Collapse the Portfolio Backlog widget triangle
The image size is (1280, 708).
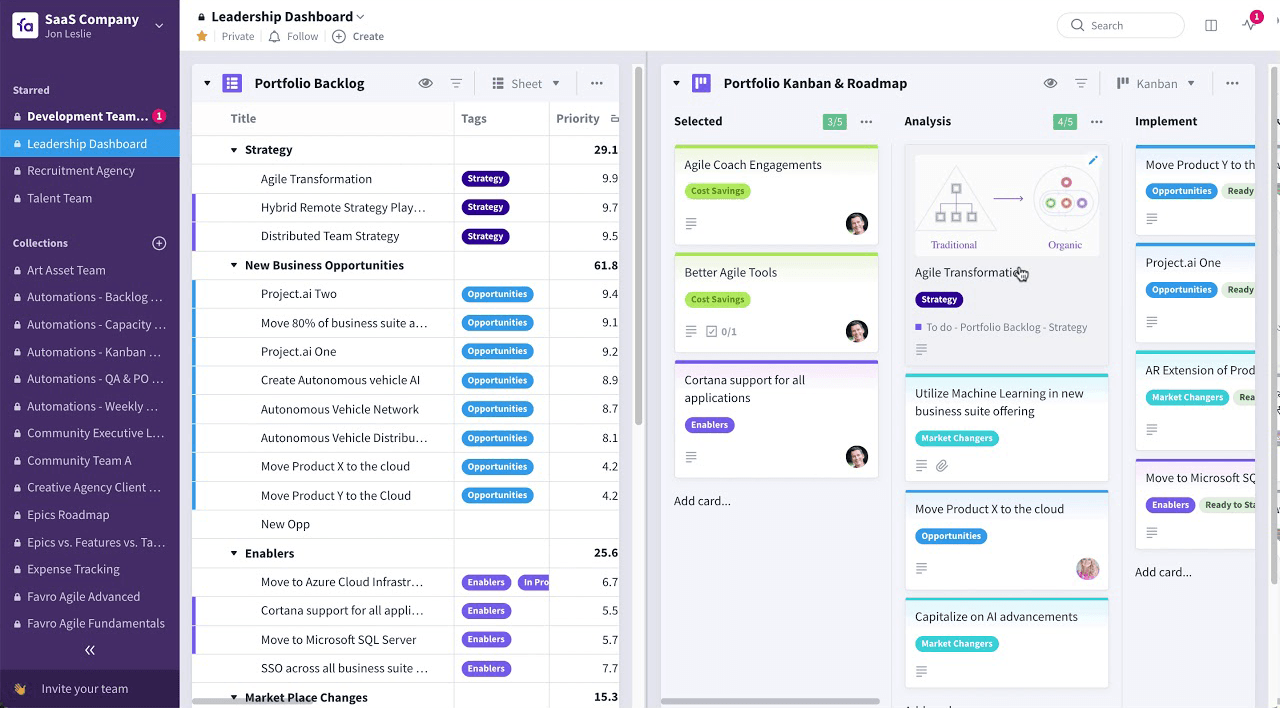point(207,84)
